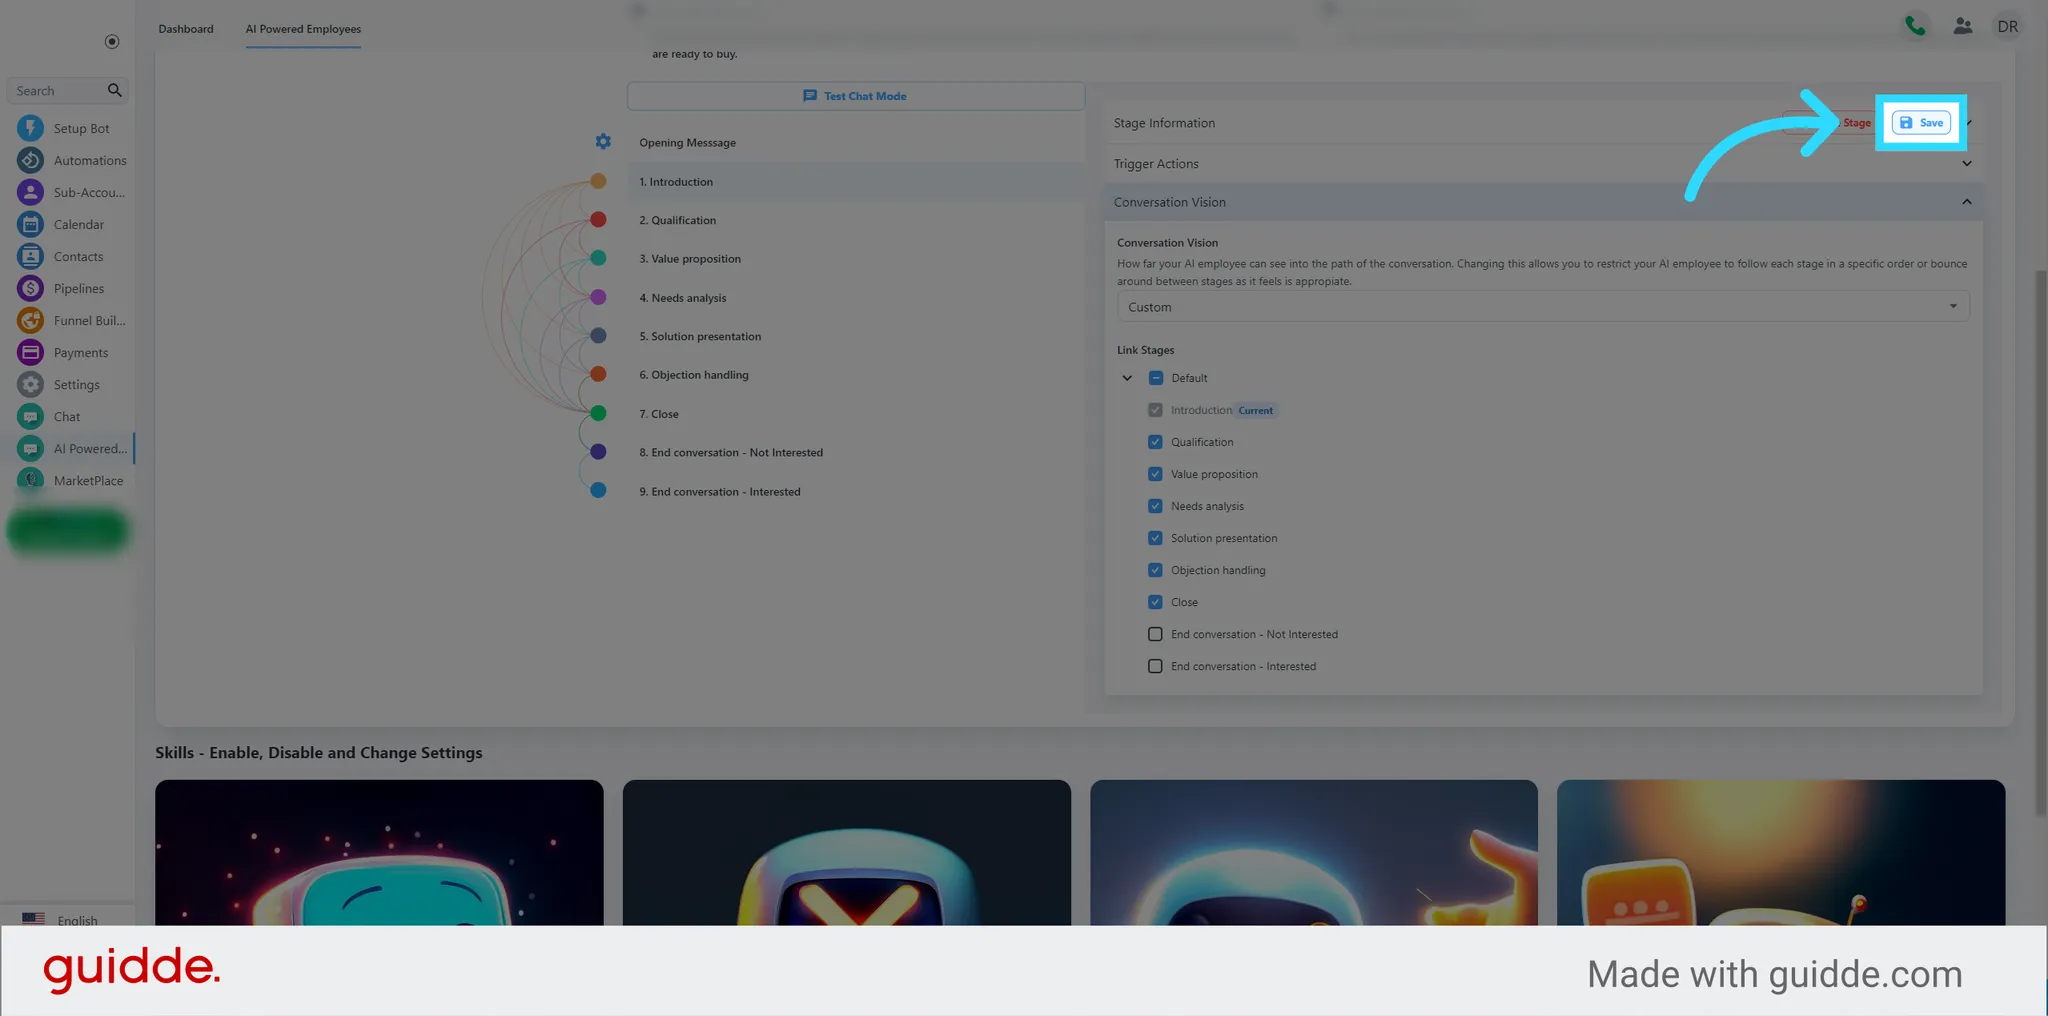Image resolution: width=2048 pixels, height=1016 pixels.
Task: Uncheck the Qualification checkbox
Action: tap(1155, 442)
